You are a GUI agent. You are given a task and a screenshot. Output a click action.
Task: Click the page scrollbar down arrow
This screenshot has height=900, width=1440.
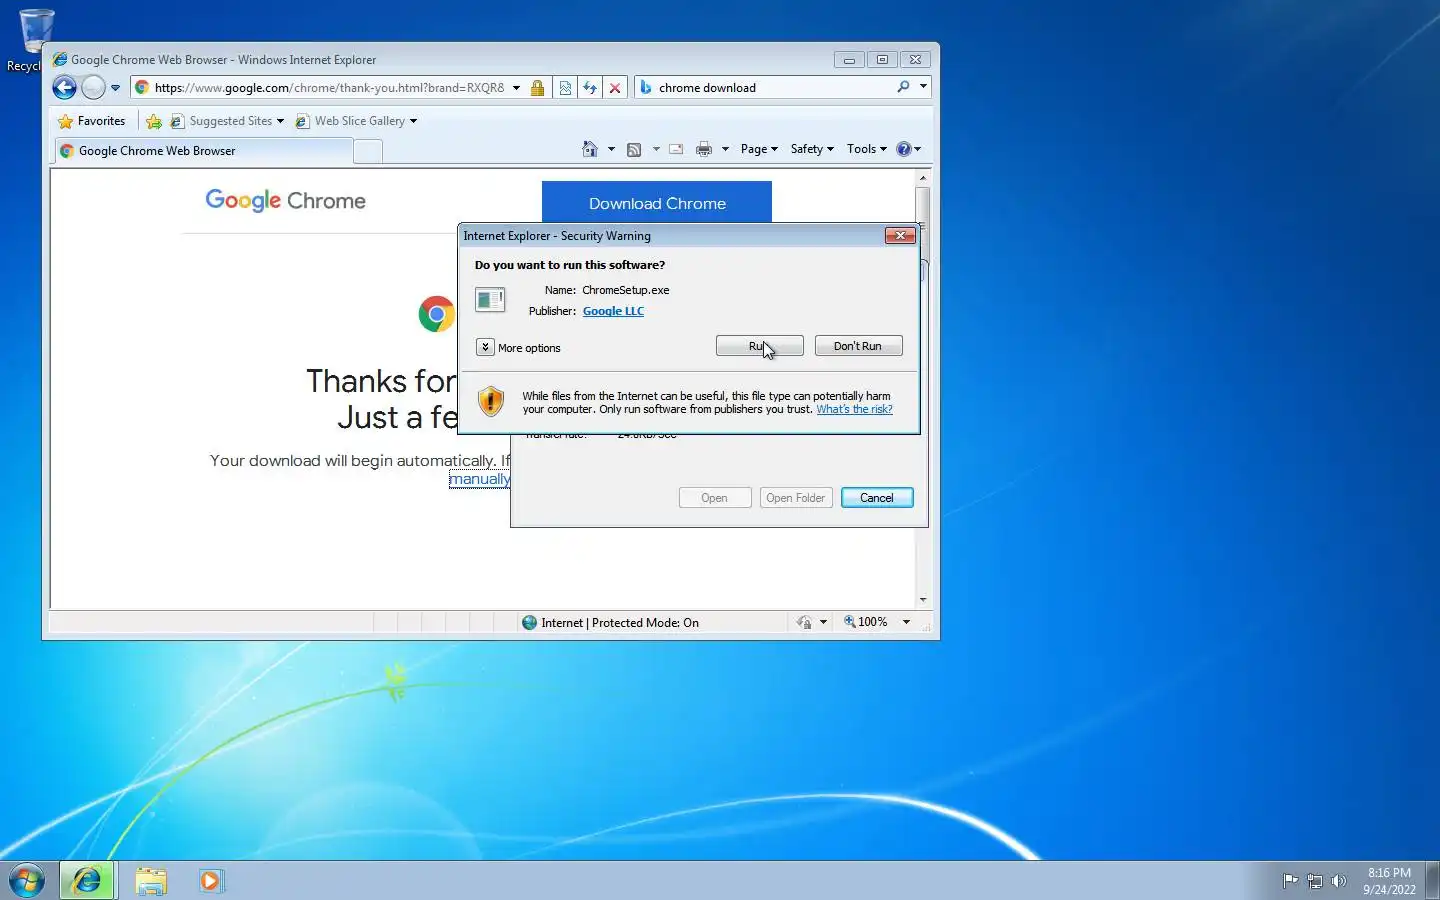922,599
